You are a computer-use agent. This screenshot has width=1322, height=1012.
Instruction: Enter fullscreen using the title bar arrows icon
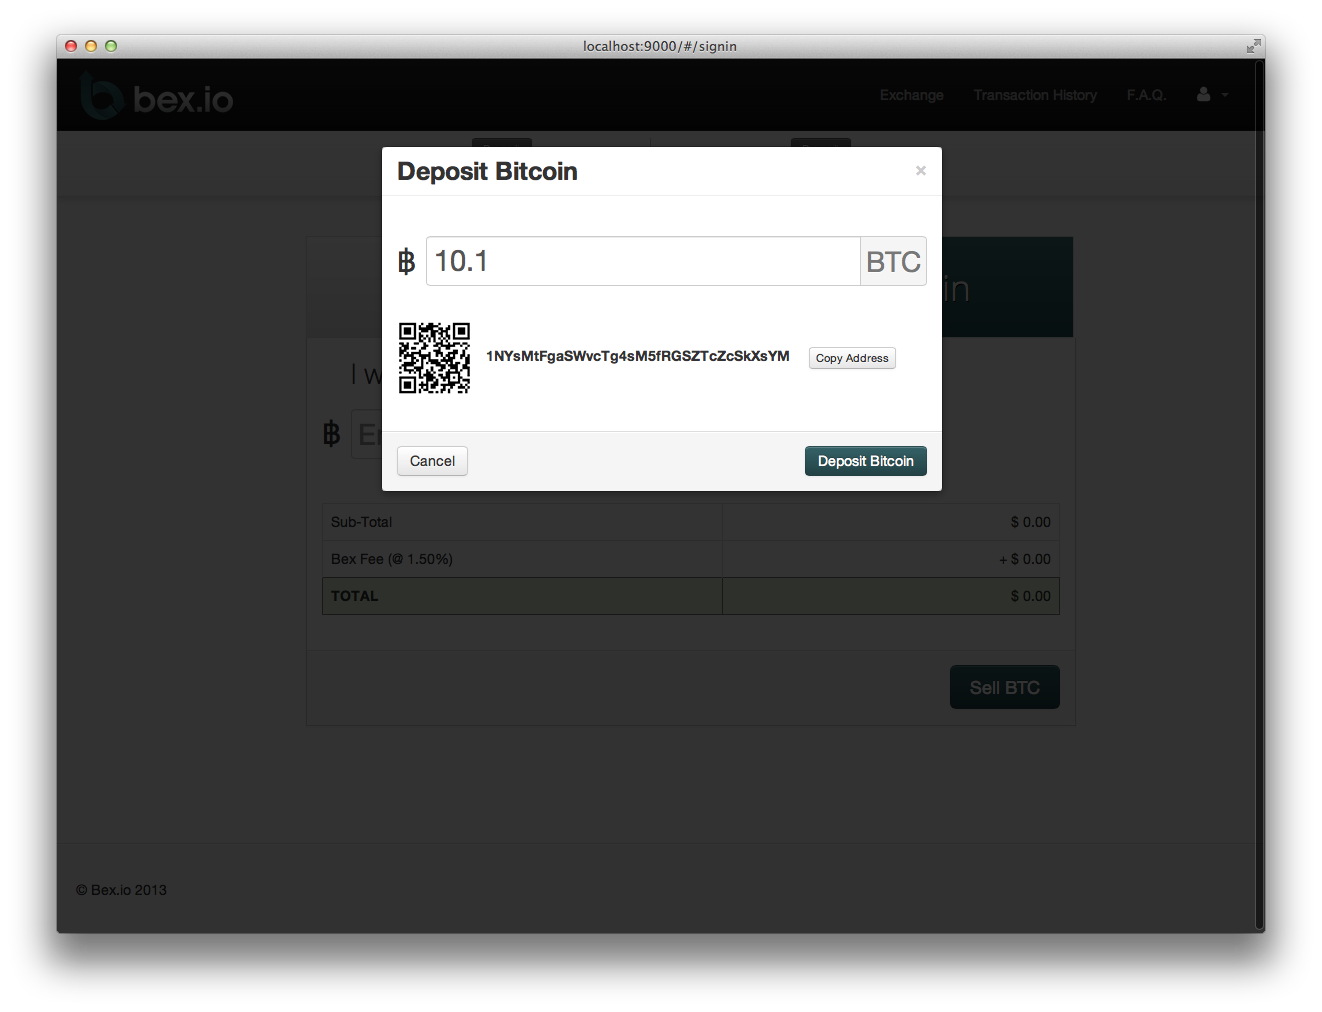click(x=1252, y=46)
